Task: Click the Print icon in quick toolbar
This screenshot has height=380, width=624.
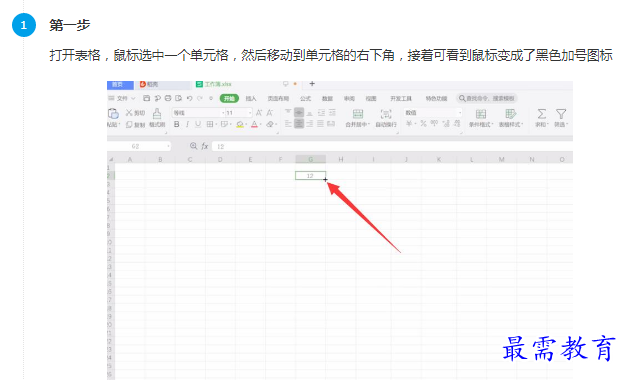Action: 168,98
